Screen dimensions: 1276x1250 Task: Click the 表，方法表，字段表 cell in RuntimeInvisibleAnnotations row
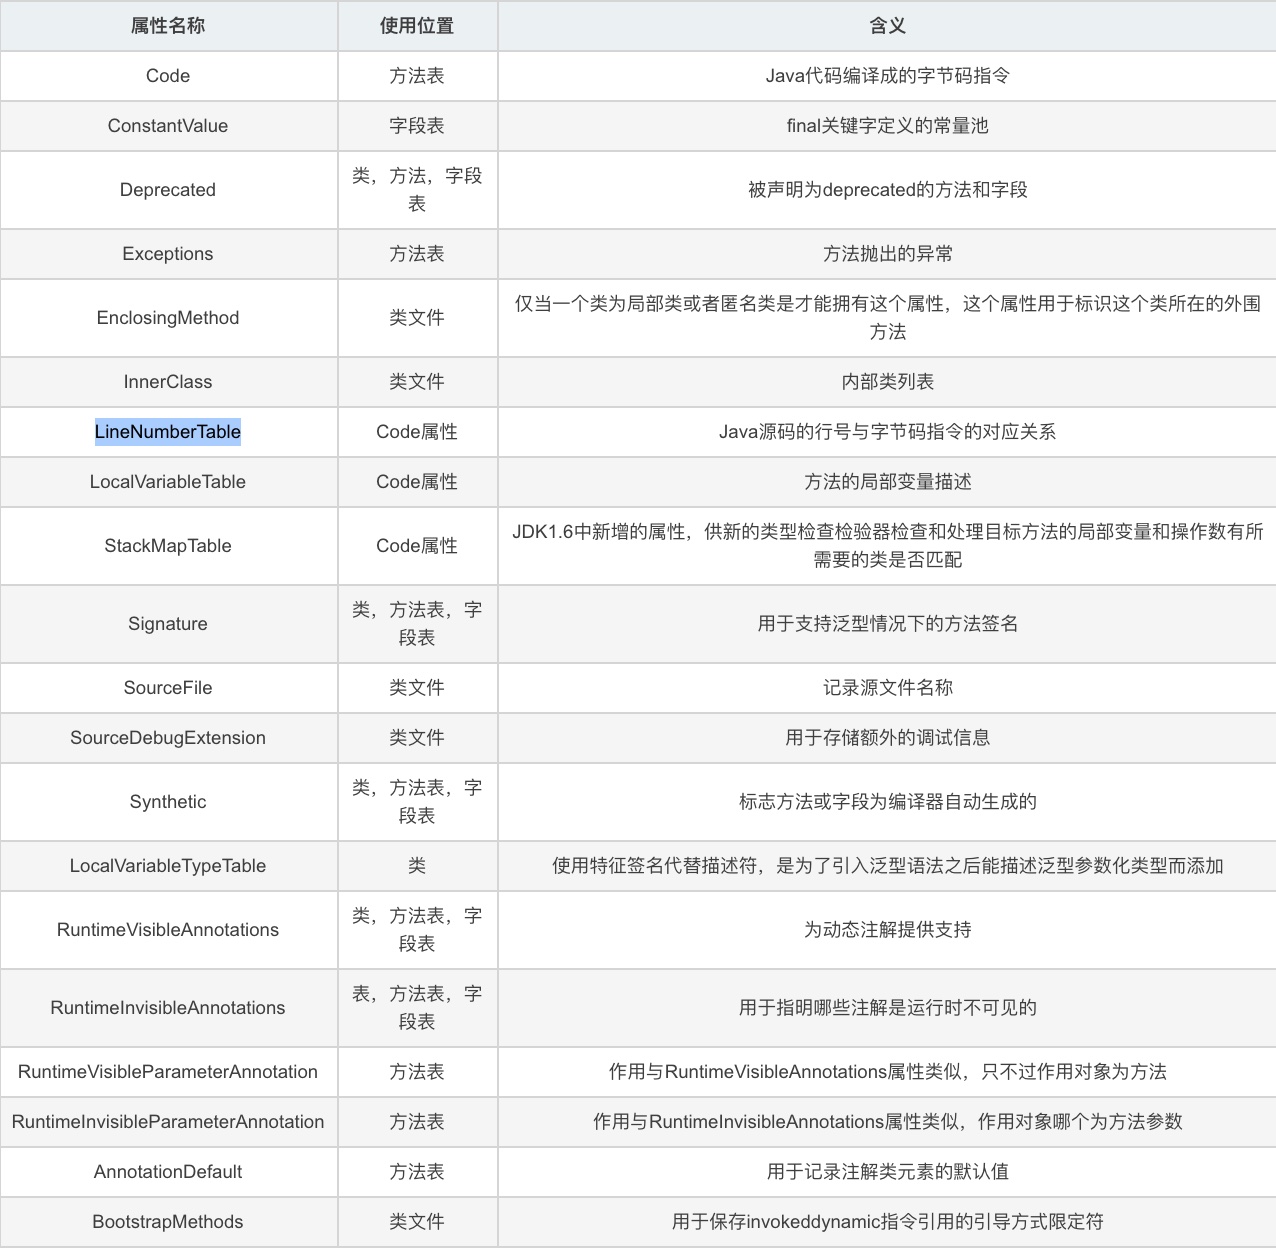(417, 1008)
